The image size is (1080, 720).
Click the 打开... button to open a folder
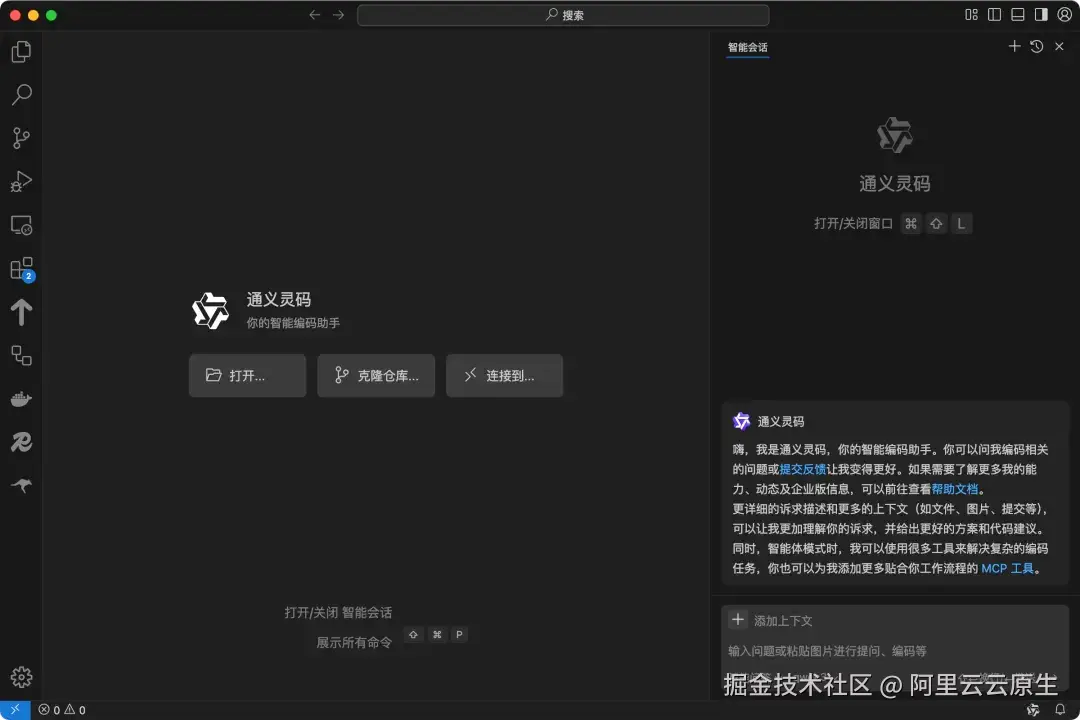247,375
